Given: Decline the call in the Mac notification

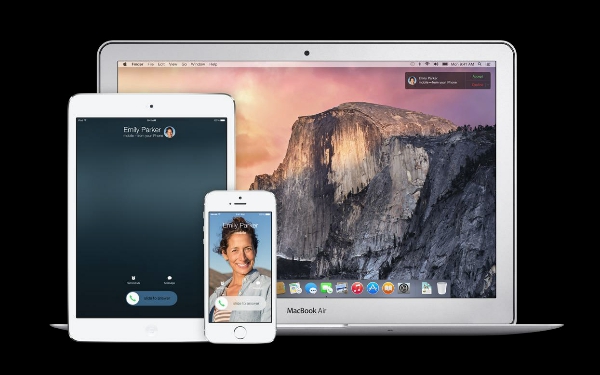Looking at the screenshot, I should click(478, 85).
